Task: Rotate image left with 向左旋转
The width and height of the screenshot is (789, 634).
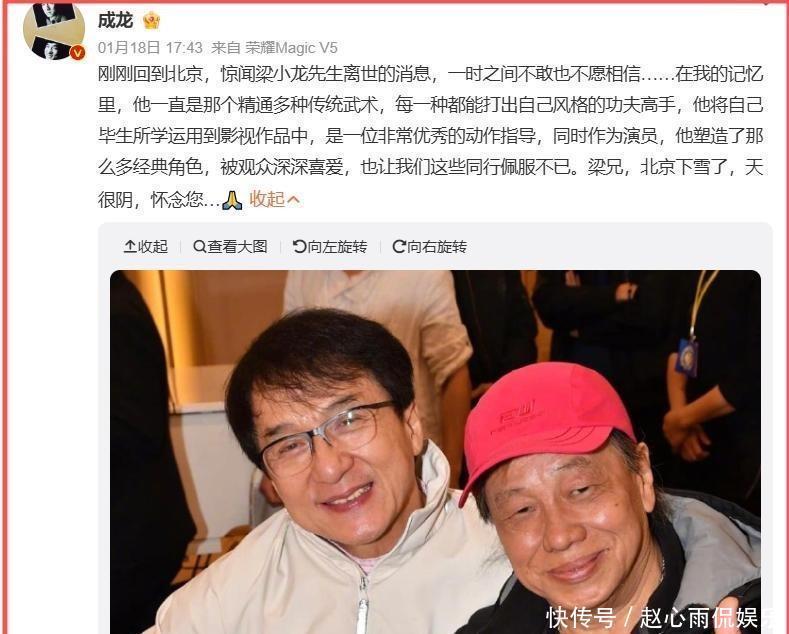Action: click(x=330, y=247)
